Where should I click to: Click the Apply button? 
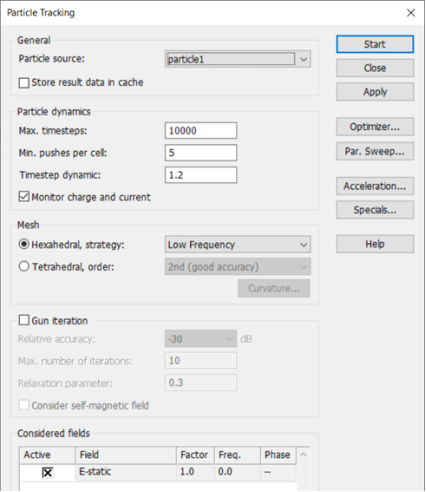coord(375,92)
